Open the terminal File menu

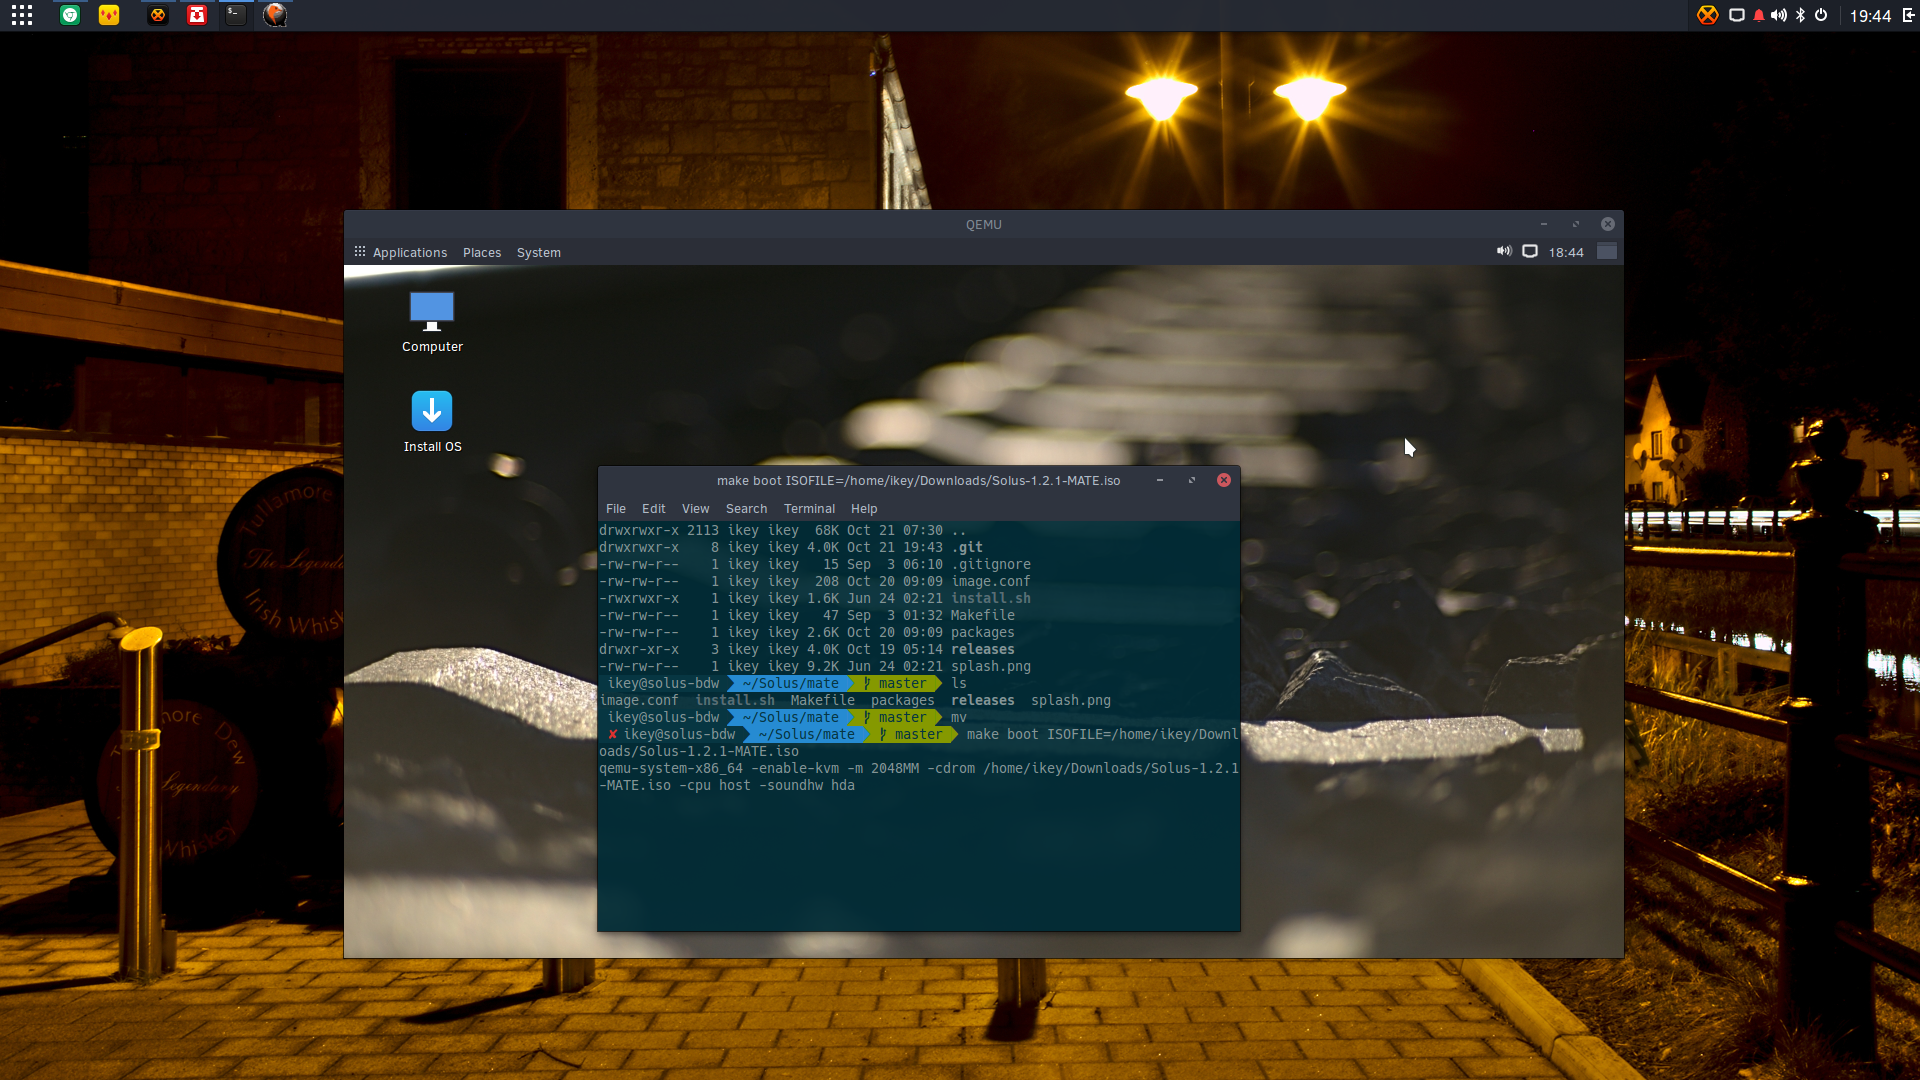point(616,508)
